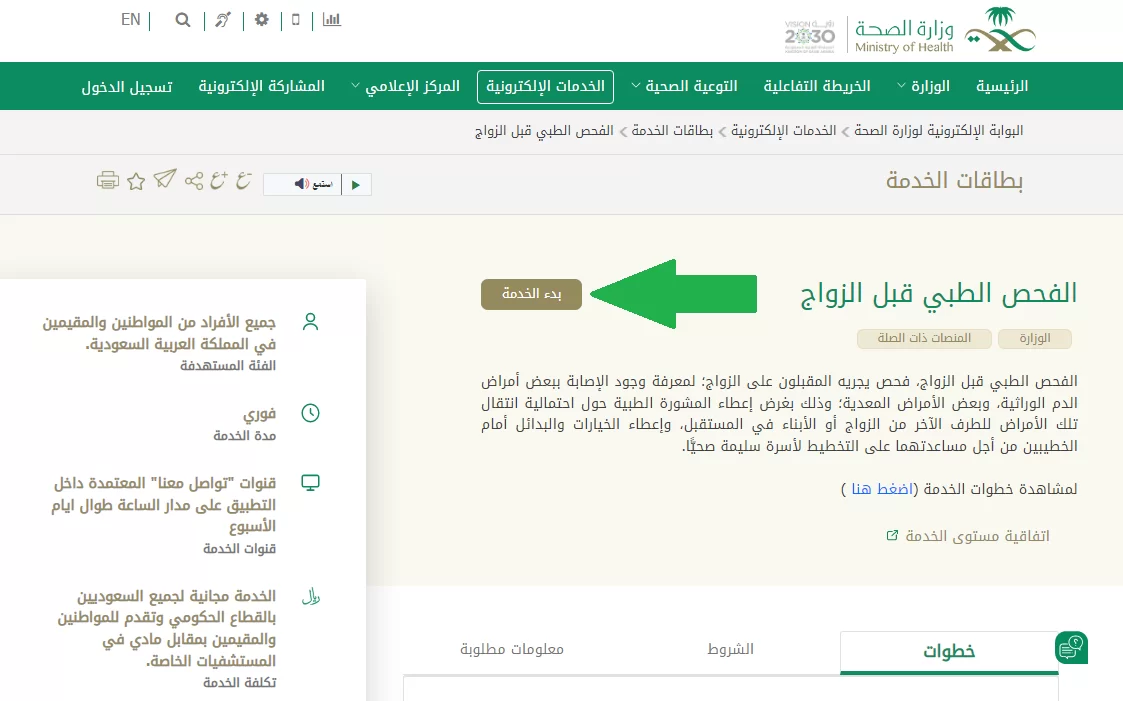The image size is (1123, 701).
Task: Open the search magnifier icon
Action: [183, 20]
